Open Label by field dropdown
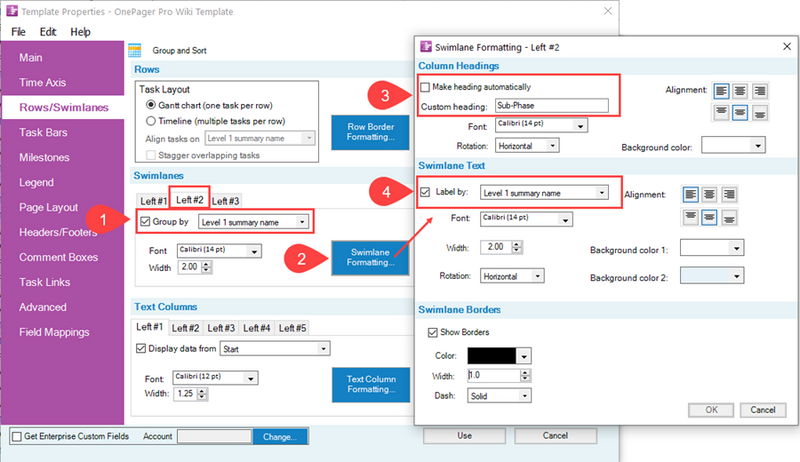800x462 pixels. (602, 193)
